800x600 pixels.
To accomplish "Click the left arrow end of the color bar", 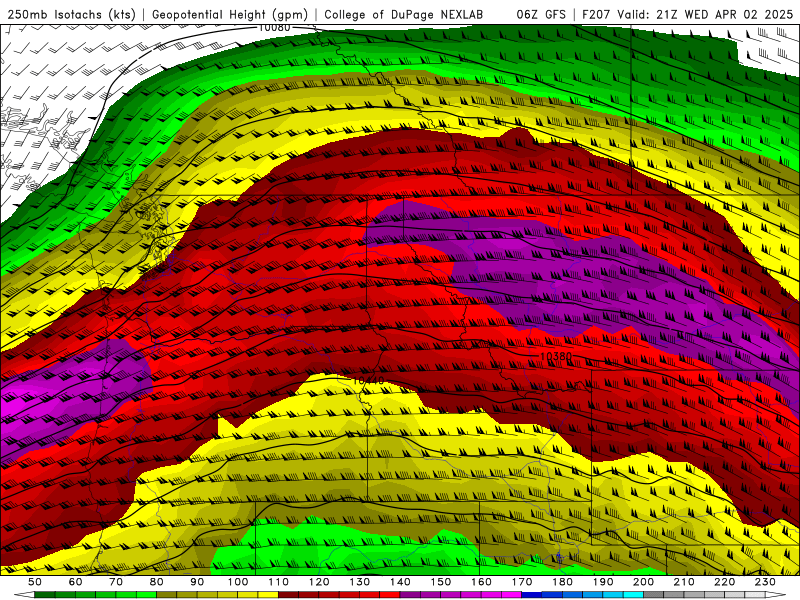I will point(24,595).
